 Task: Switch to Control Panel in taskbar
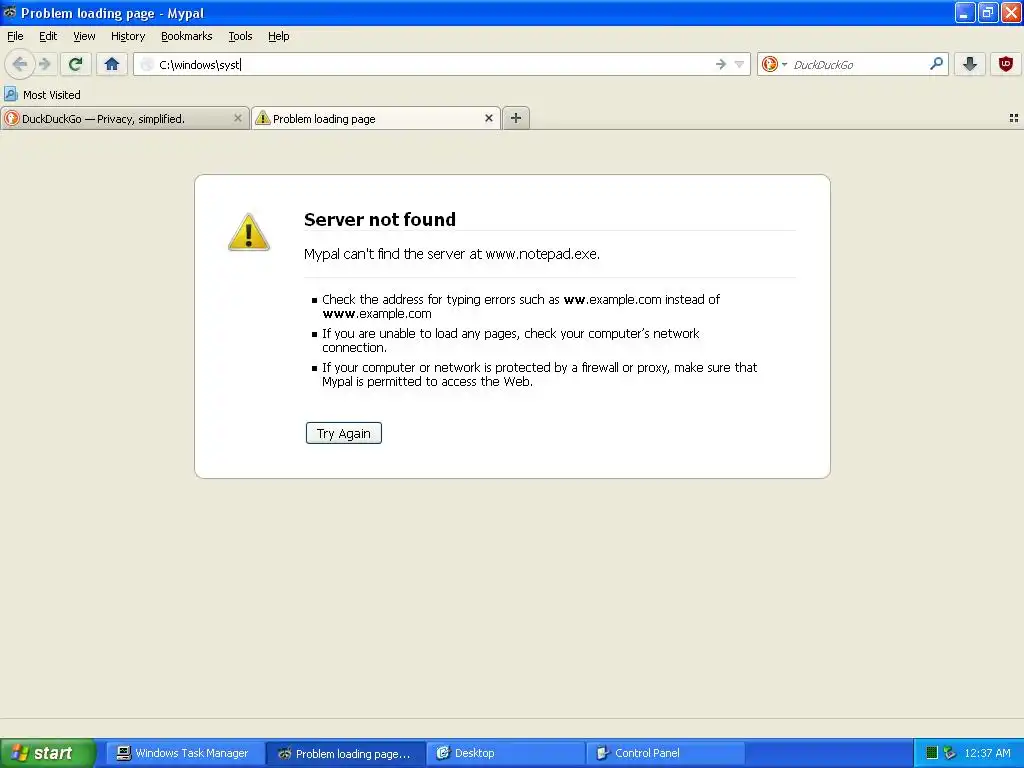[665, 753]
